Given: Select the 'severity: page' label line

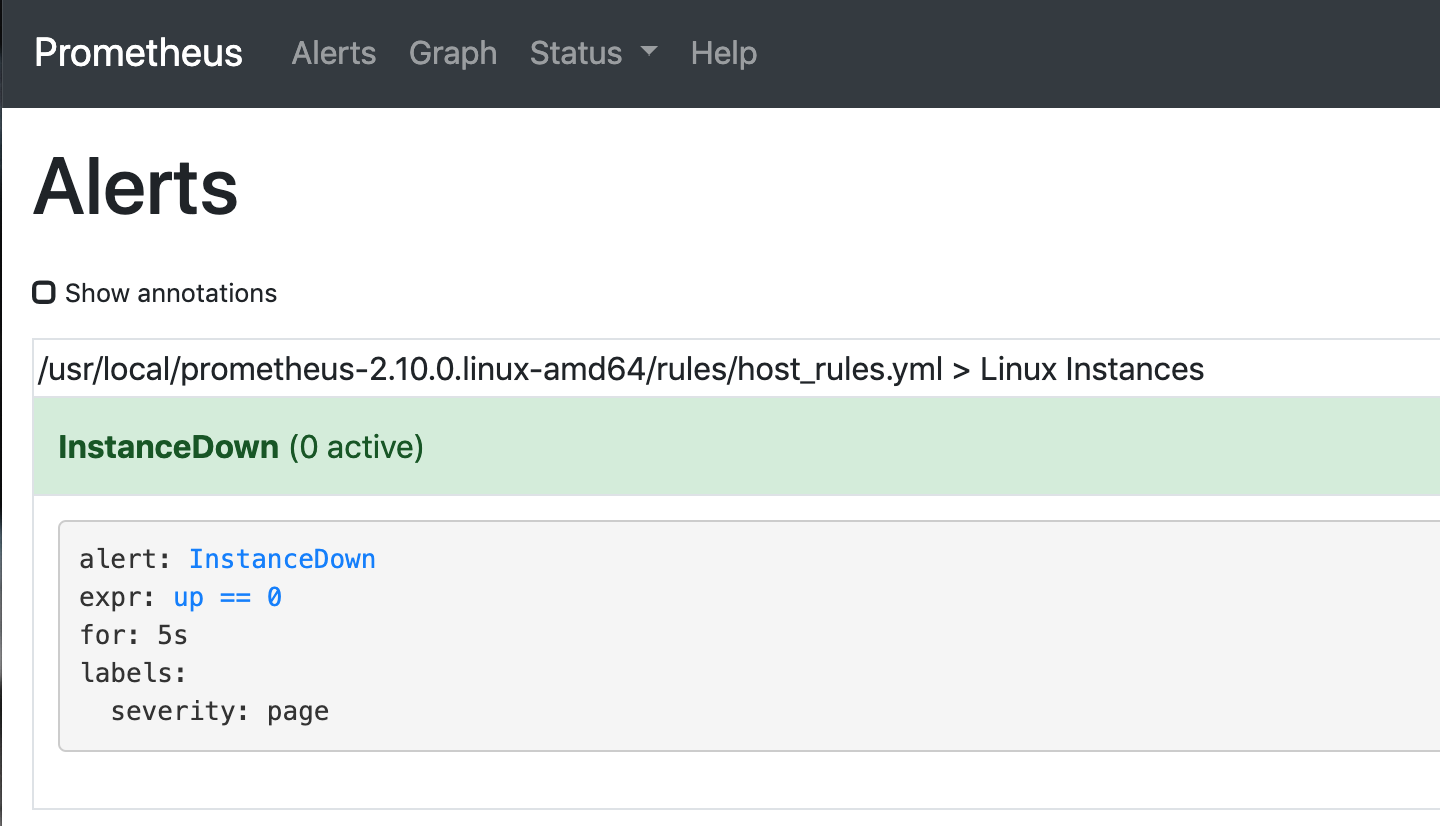Looking at the screenshot, I should (x=220, y=712).
